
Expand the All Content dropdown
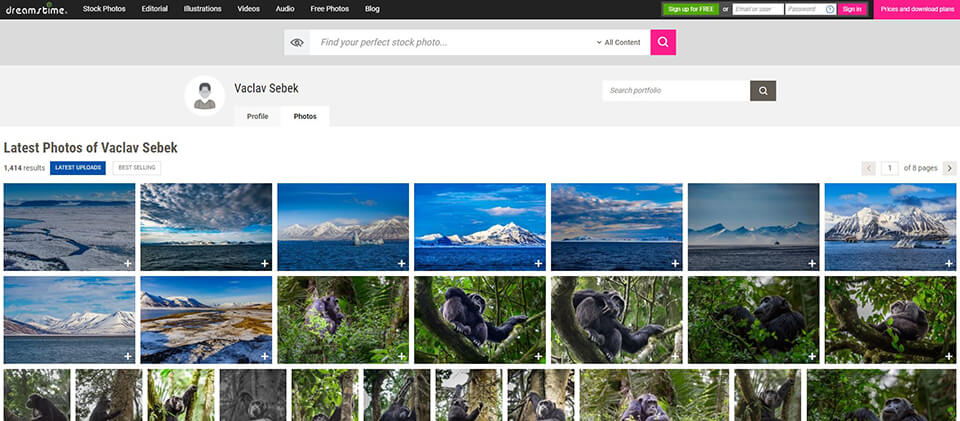618,43
